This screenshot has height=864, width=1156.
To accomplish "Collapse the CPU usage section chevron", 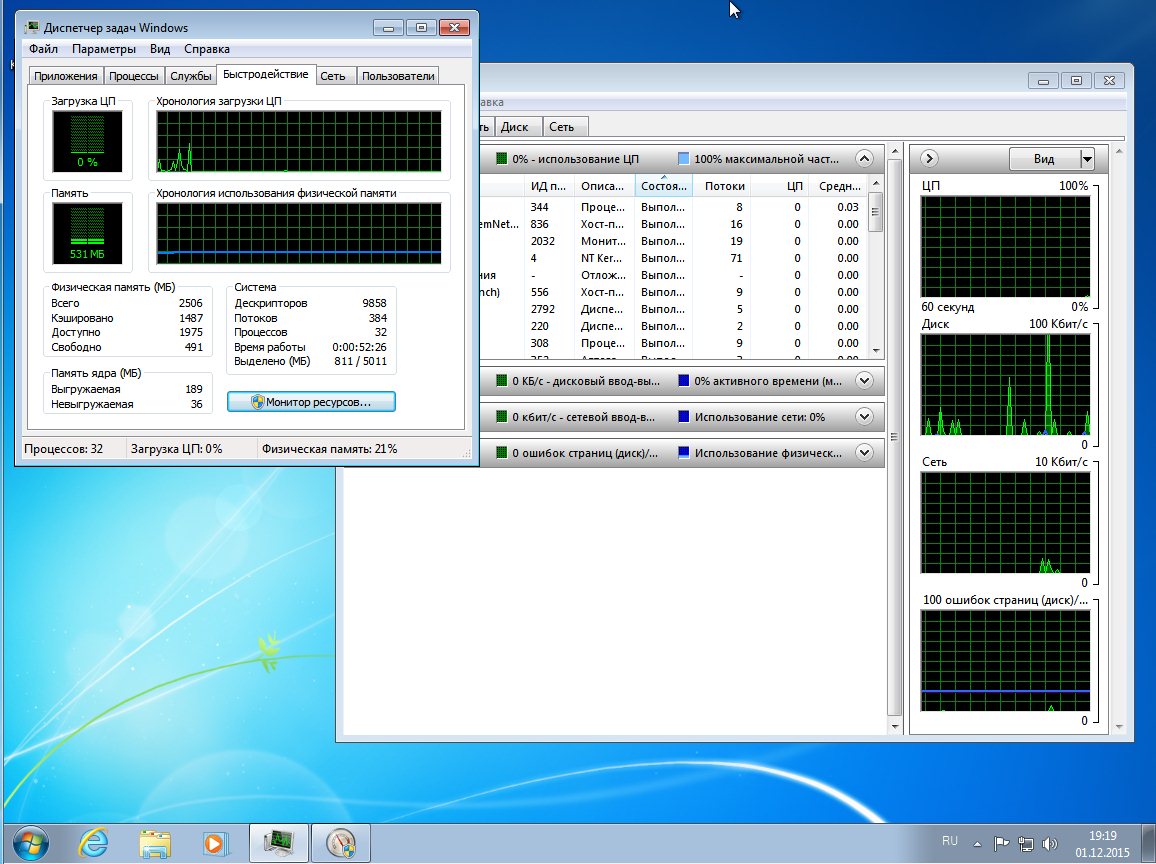I will [x=865, y=158].
